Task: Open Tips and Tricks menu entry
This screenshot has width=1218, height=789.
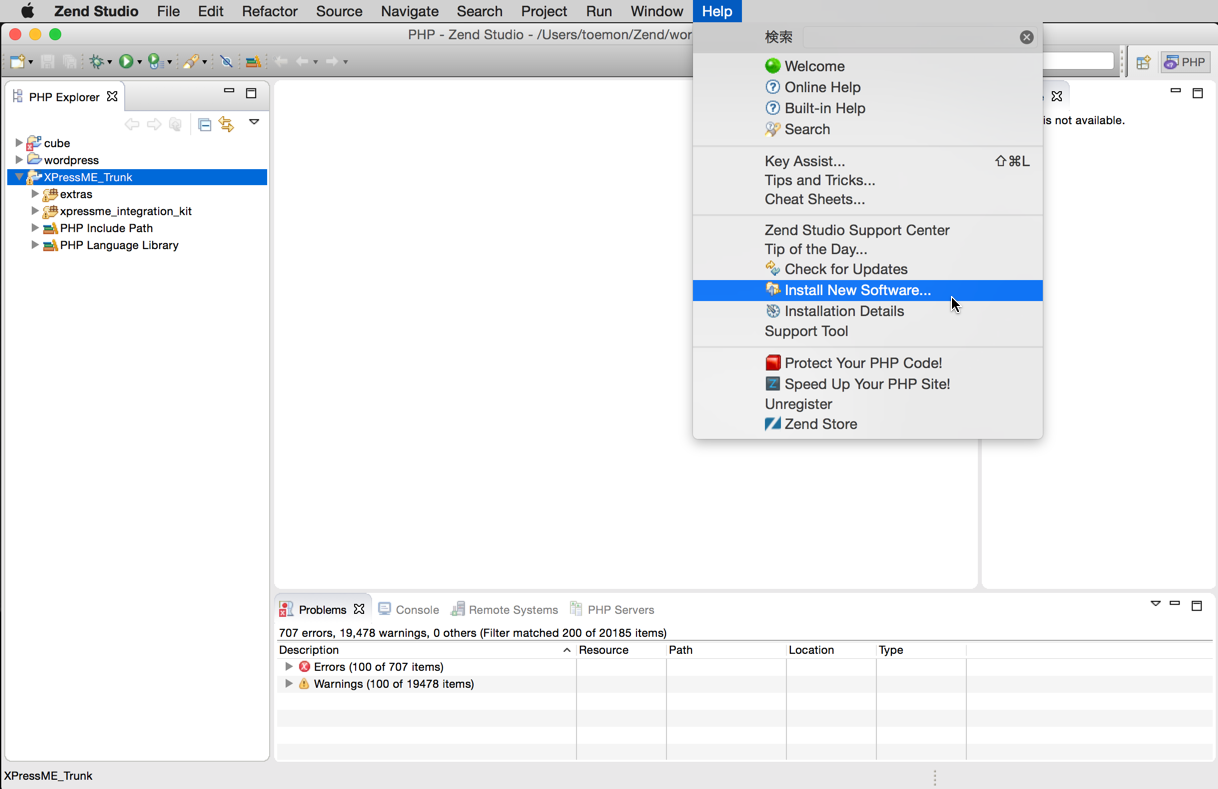Action: 867,180
